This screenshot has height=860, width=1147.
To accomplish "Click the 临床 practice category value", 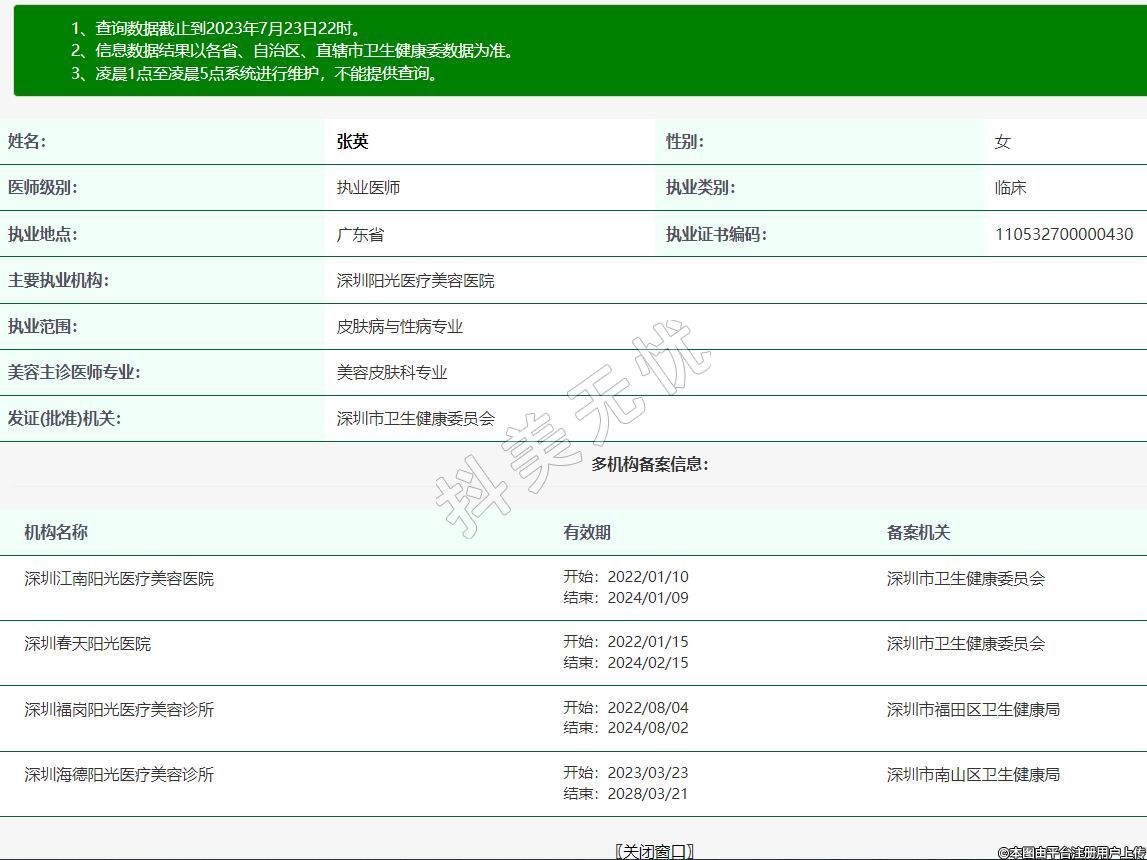I will (1010, 188).
